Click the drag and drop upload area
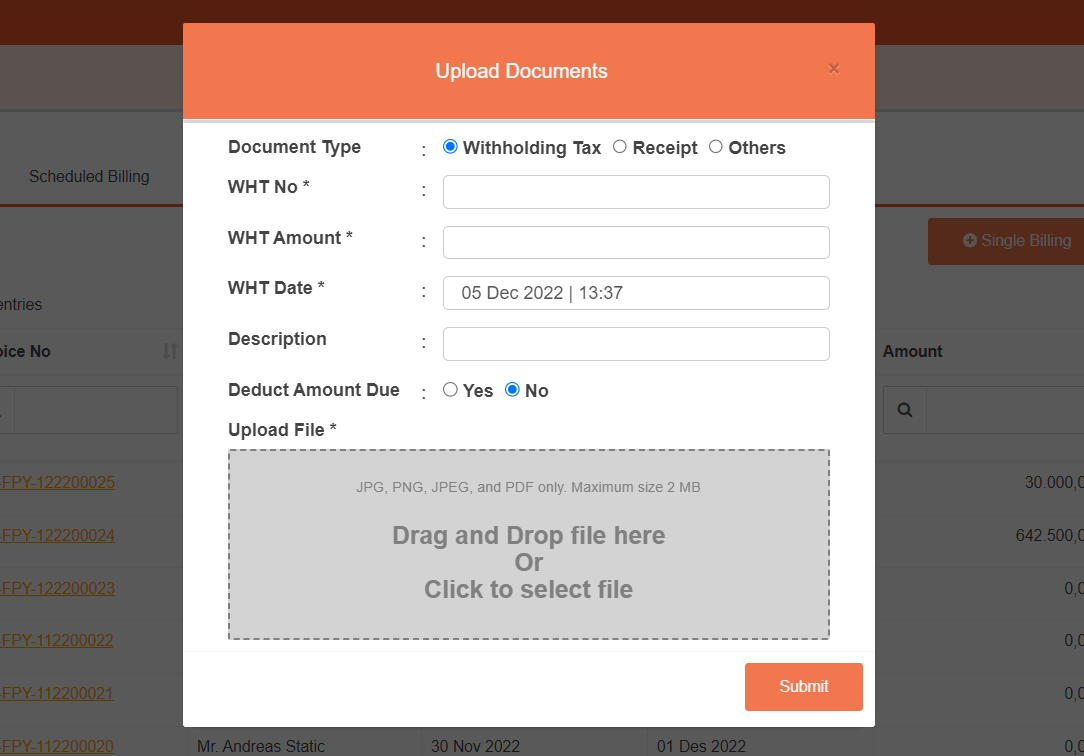This screenshot has width=1084, height=756. 528,545
